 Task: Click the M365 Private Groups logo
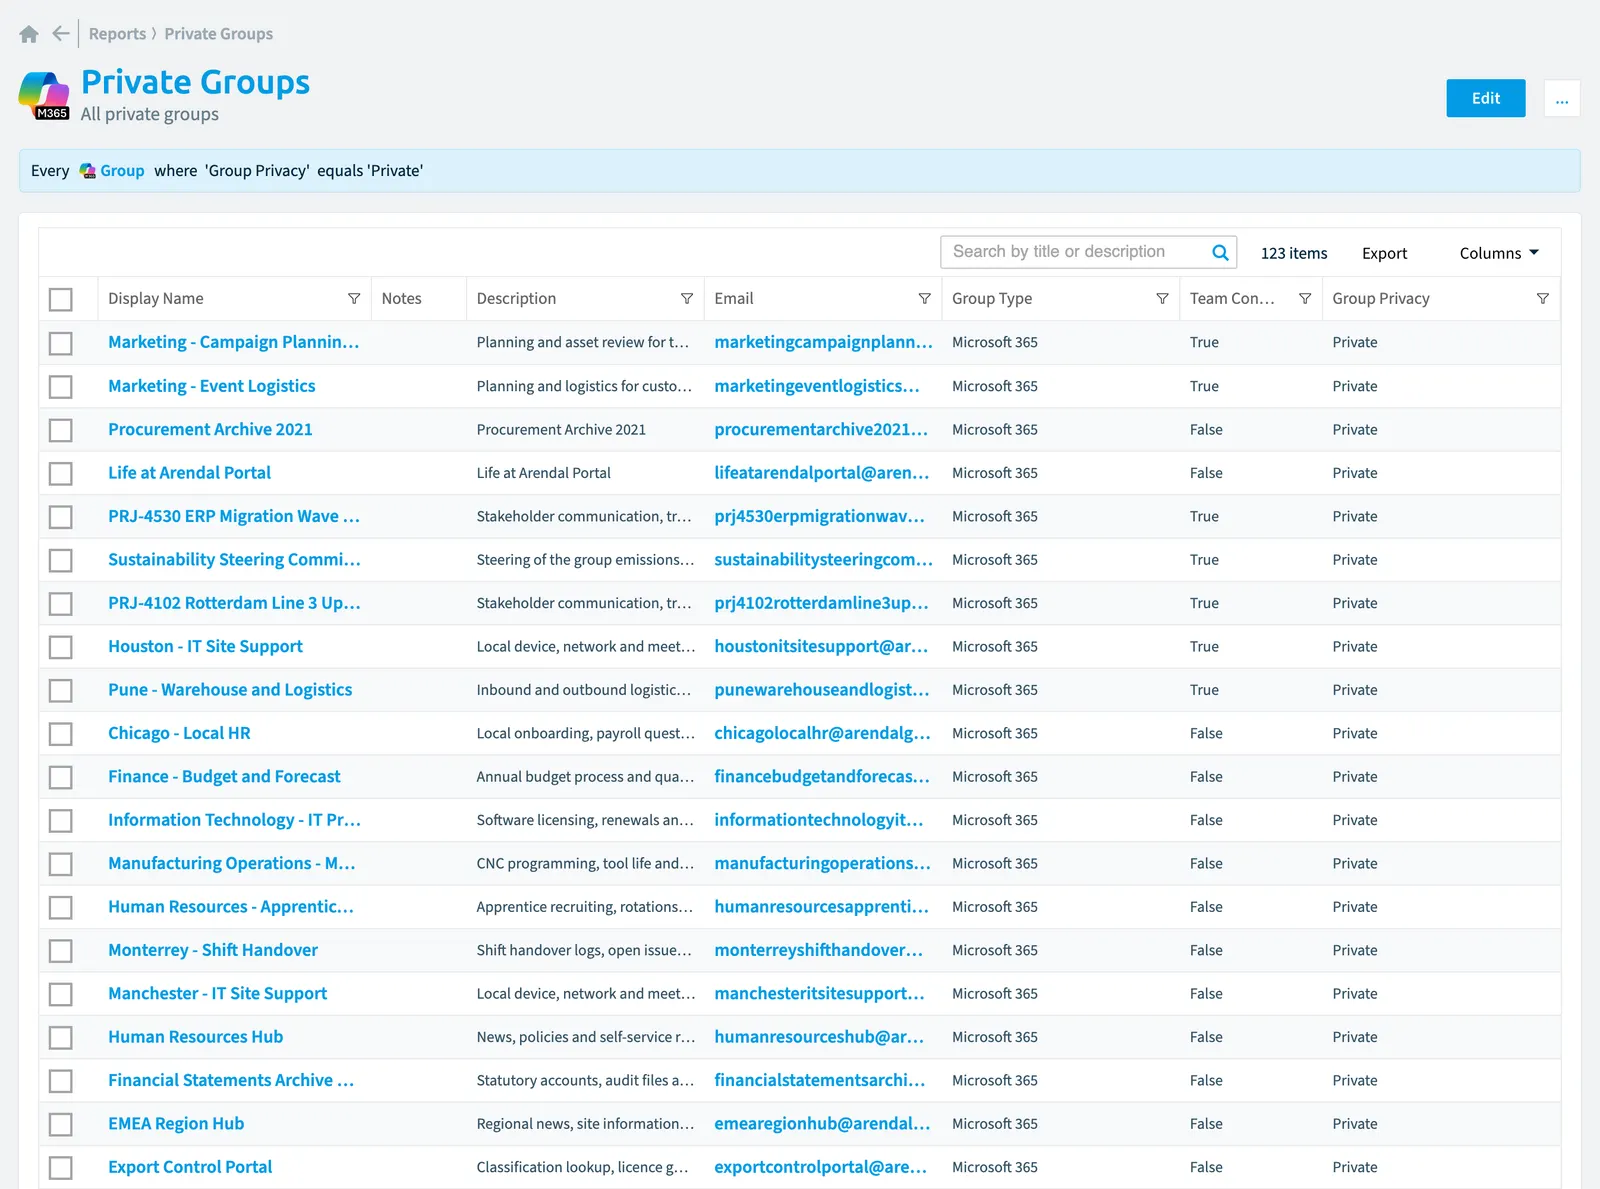point(44,96)
